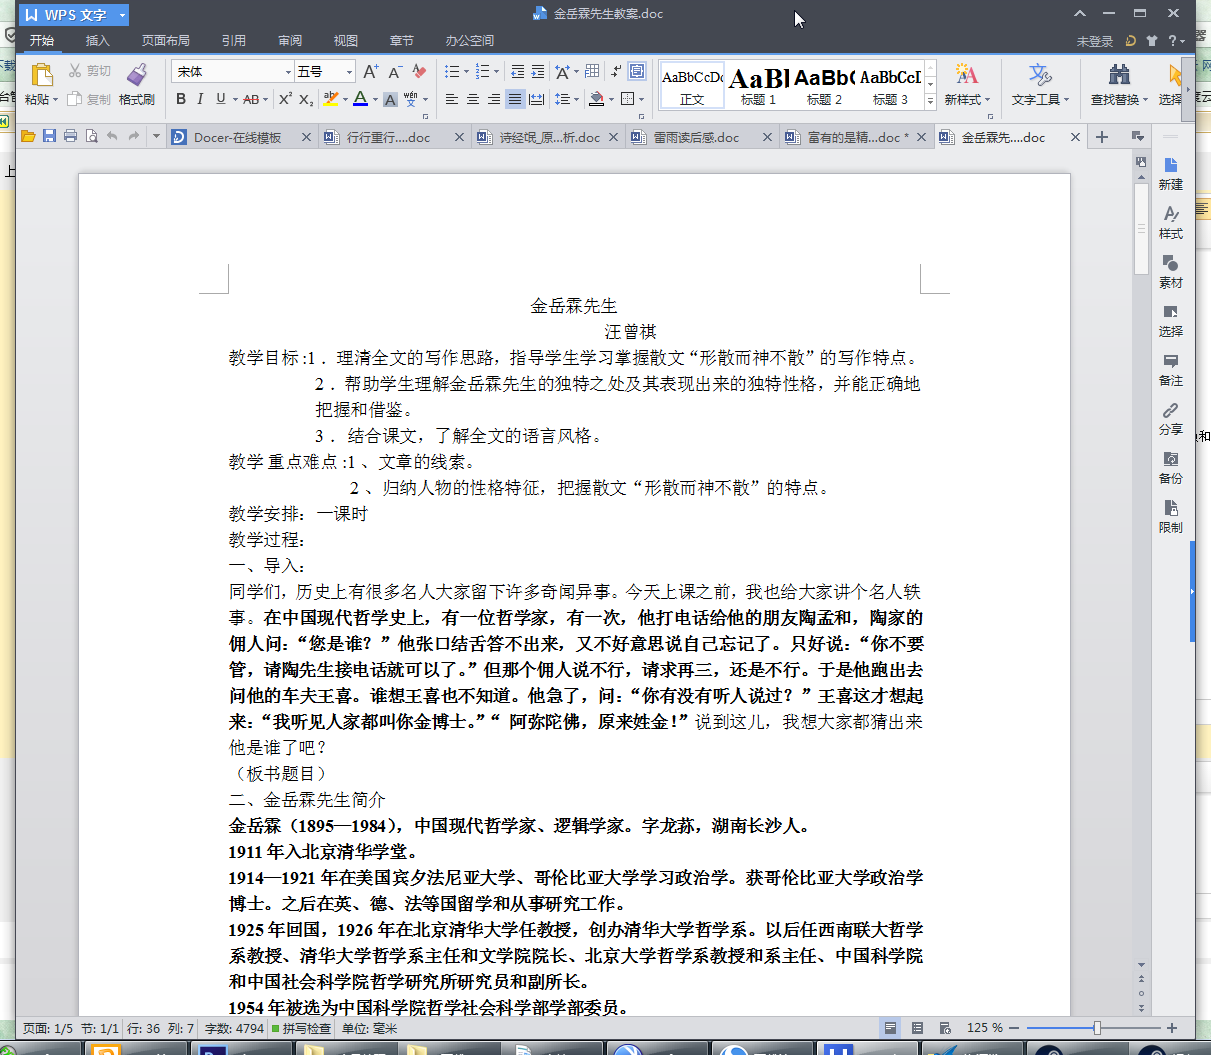1211x1055 pixels.
Task: Click the 新建 (New) icon in right sidebar
Action: pos(1170,172)
